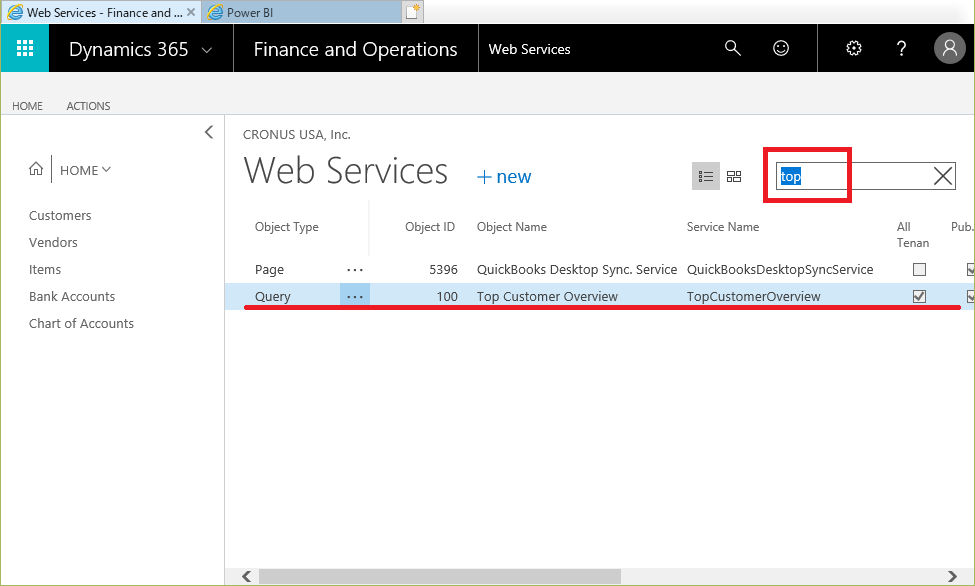The width and height of the screenshot is (975, 586).
Task: Select the Web Services browser tab
Action: coord(100,12)
